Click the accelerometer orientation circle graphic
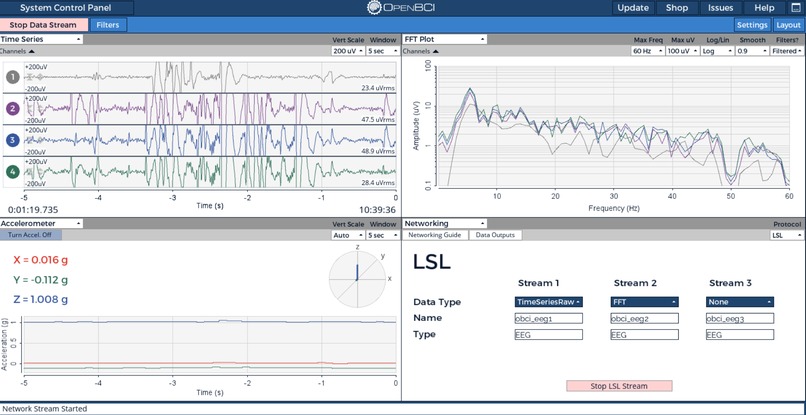806x415 pixels. tap(357, 279)
